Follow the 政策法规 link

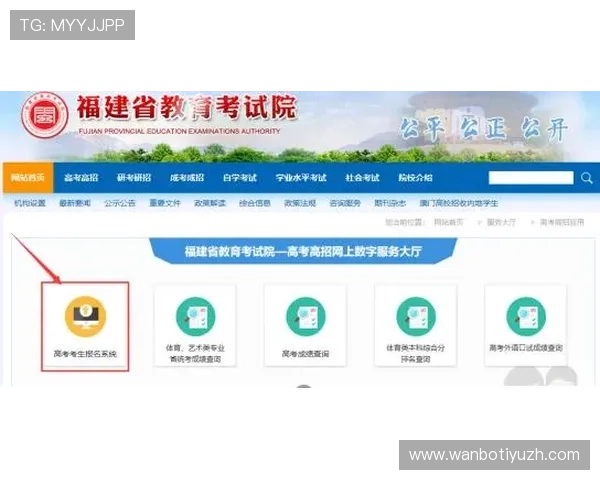[x=300, y=203]
